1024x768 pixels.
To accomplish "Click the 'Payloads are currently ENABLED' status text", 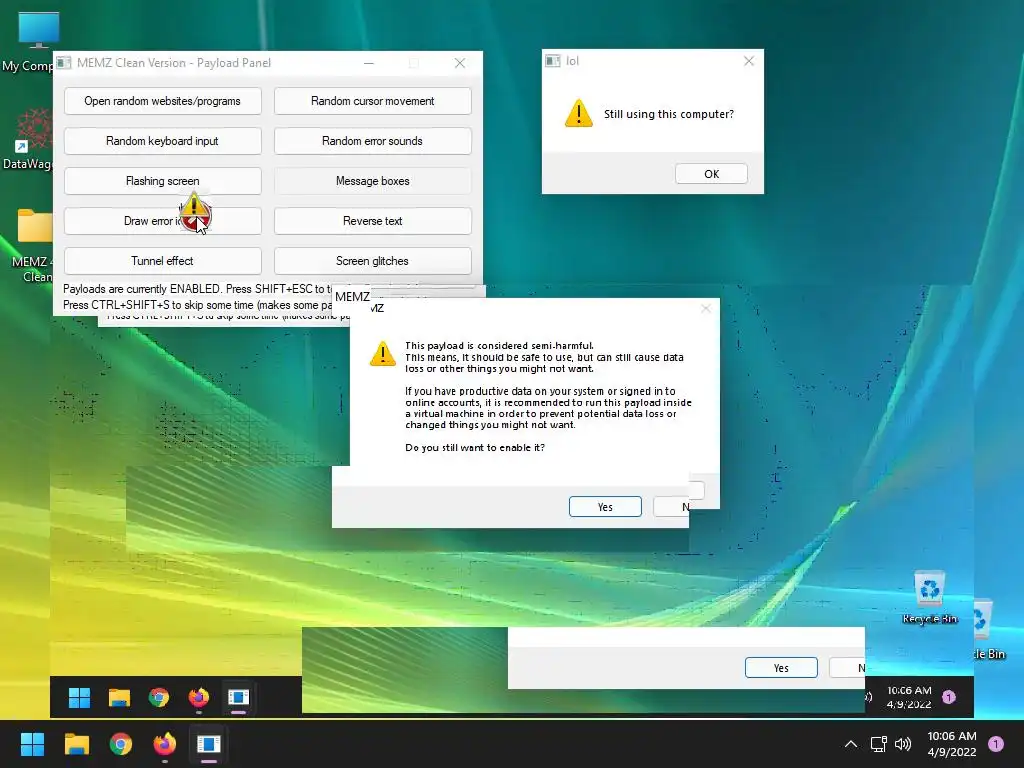I will (142, 289).
